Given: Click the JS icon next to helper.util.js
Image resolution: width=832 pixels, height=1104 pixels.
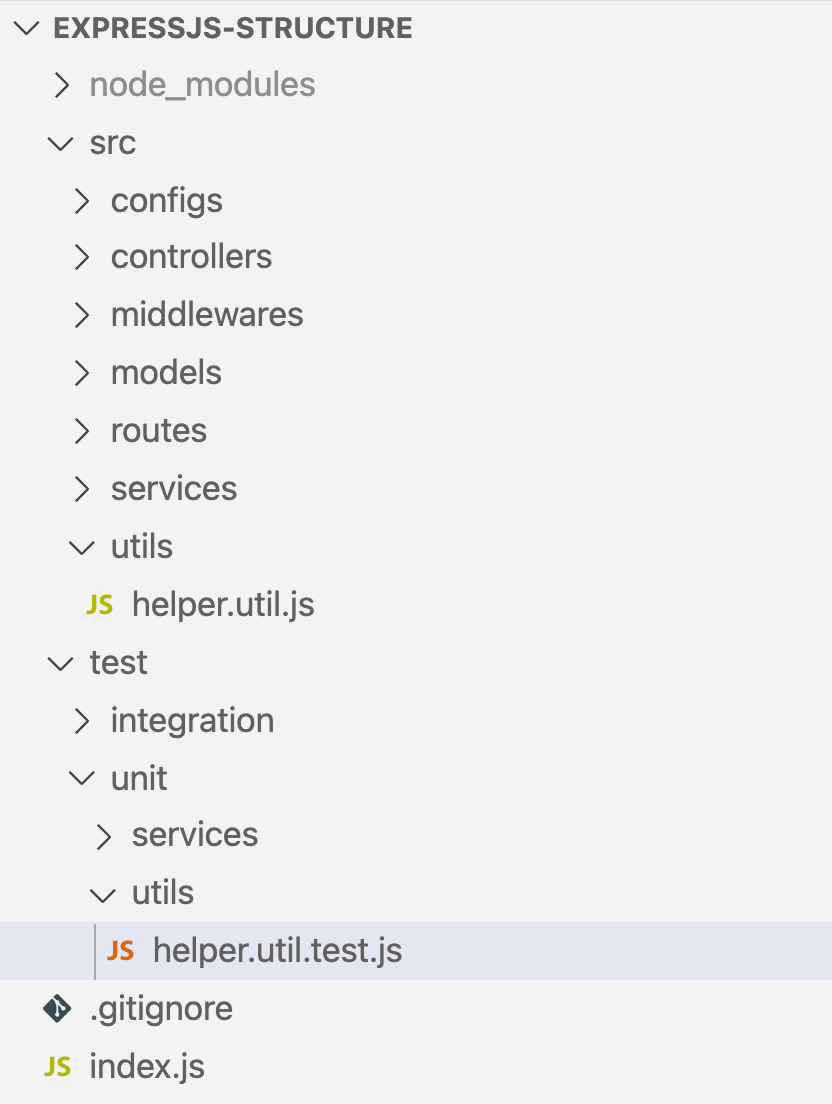Looking at the screenshot, I should [x=100, y=604].
